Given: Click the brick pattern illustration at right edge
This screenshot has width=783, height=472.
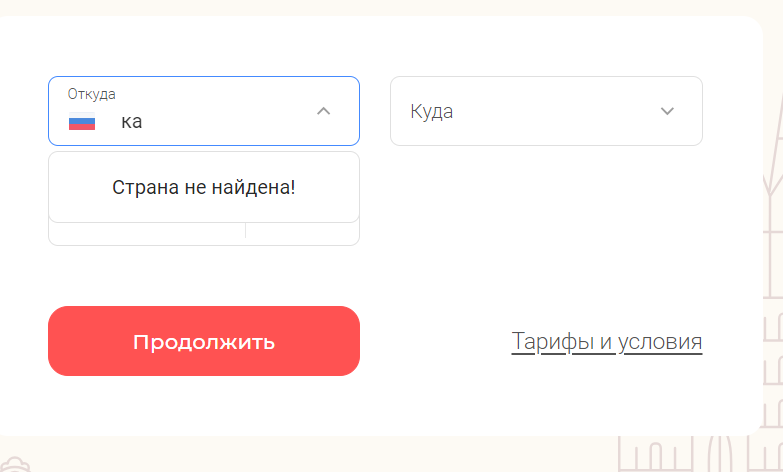Looking at the screenshot, I should click(x=773, y=360).
